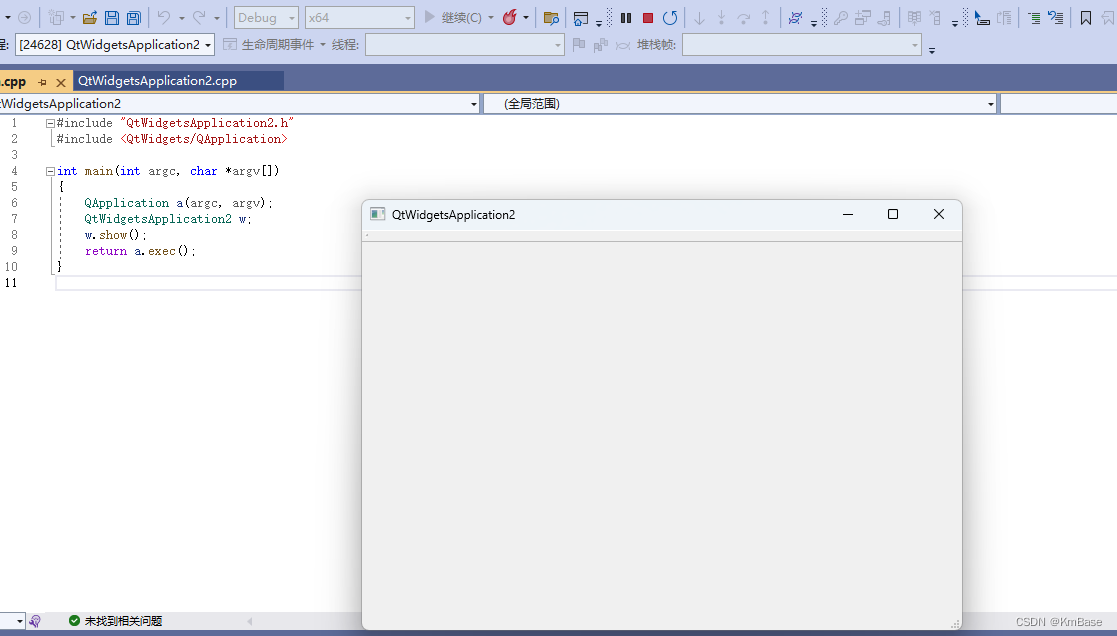The width and height of the screenshot is (1117, 636).
Task: Toggle the pin on the .cpp tab
Action: tap(40, 83)
